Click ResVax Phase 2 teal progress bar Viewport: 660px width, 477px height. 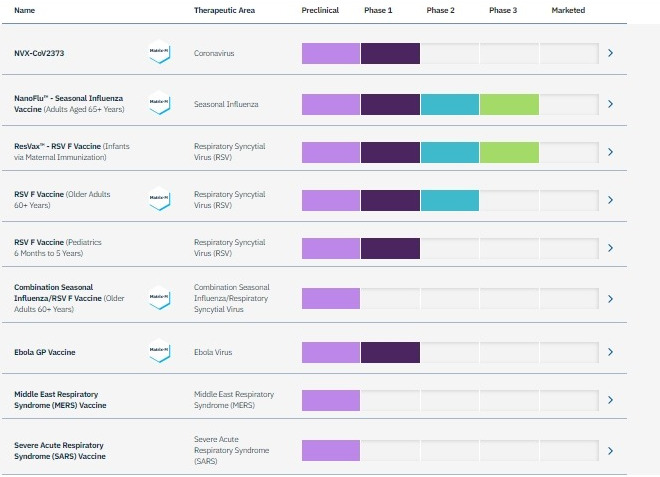[x=450, y=152]
